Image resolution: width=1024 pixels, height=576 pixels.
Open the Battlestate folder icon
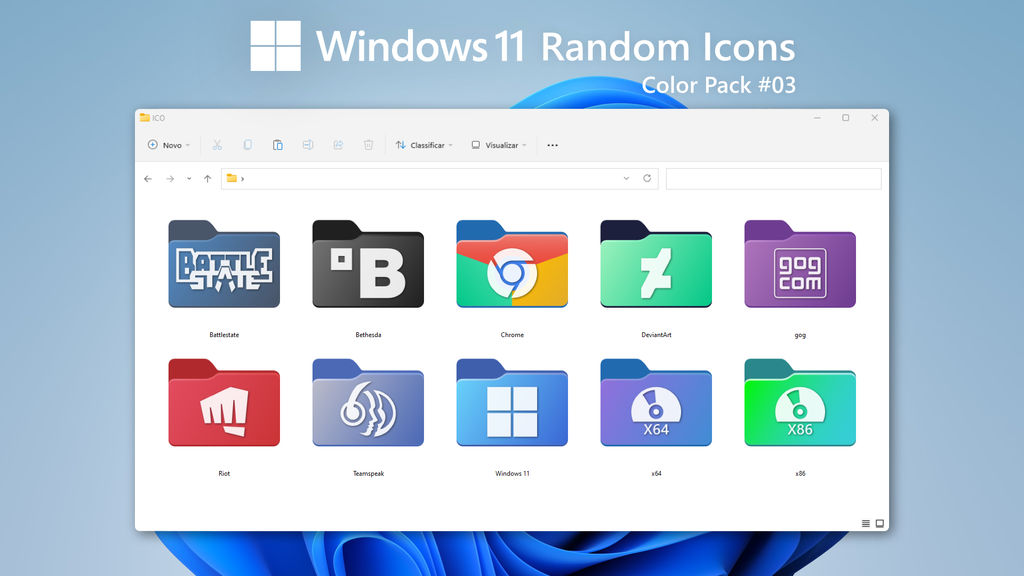pyautogui.click(x=224, y=264)
